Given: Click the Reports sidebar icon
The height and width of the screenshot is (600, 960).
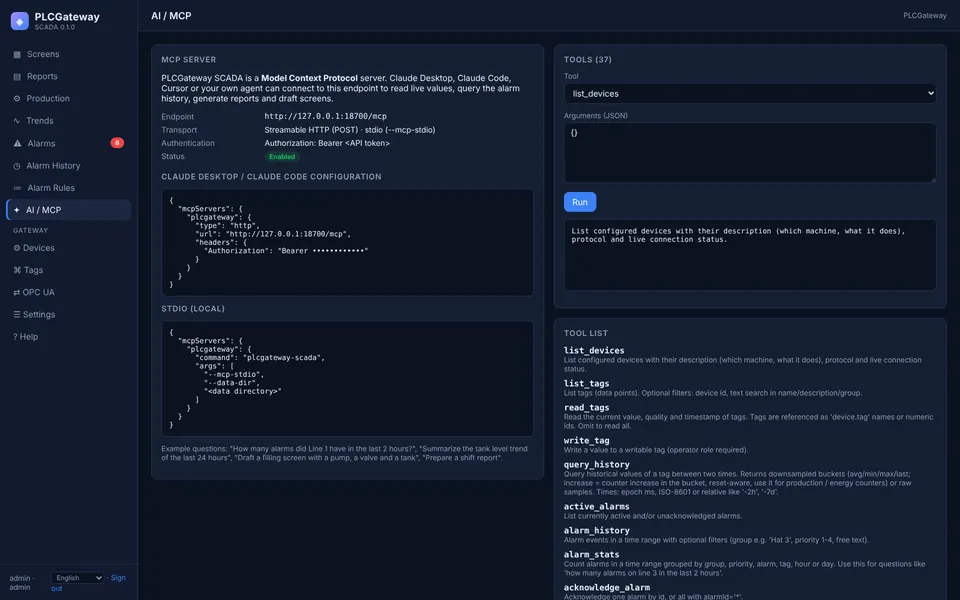Looking at the screenshot, I should 17,77.
